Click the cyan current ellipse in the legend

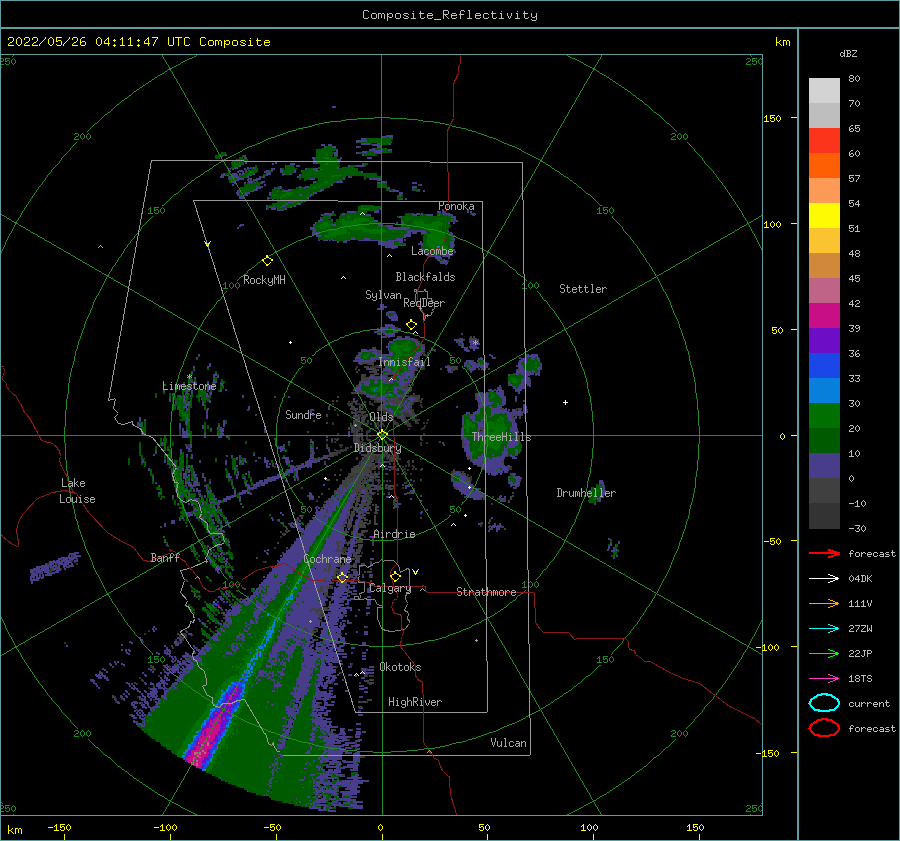(824, 703)
